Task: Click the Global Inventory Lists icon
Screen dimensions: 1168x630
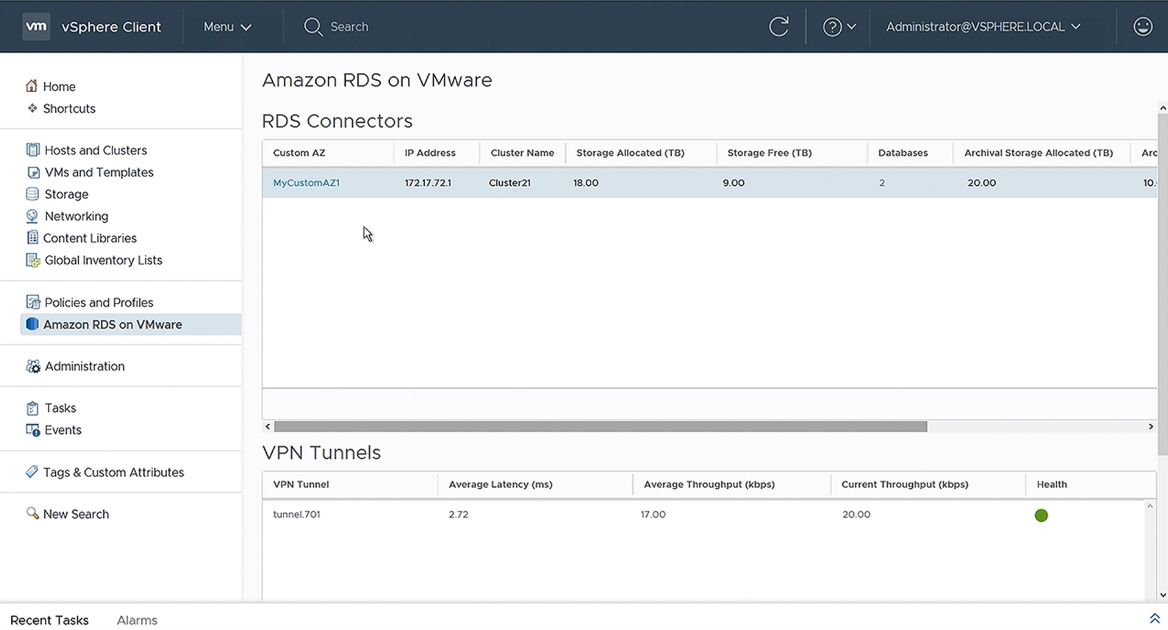Action: (33, 260)
